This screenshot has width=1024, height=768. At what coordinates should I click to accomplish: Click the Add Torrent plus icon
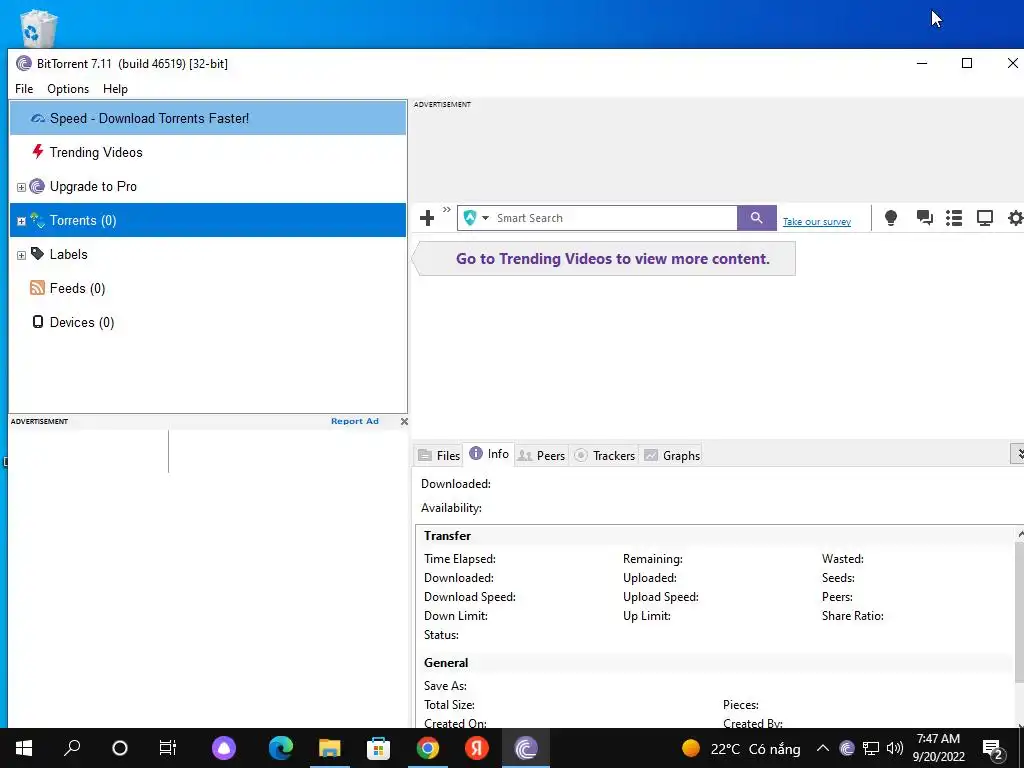point(427,217)
